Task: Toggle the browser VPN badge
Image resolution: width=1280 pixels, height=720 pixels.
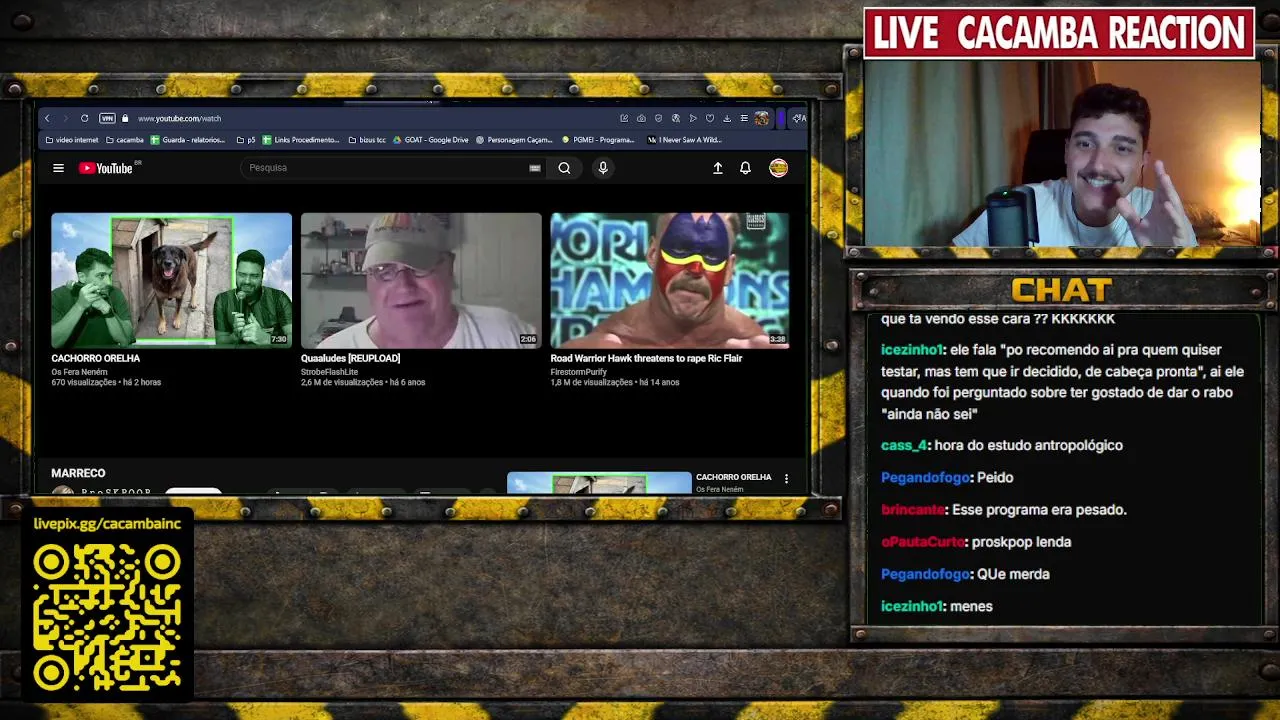Action: [107, 118]
